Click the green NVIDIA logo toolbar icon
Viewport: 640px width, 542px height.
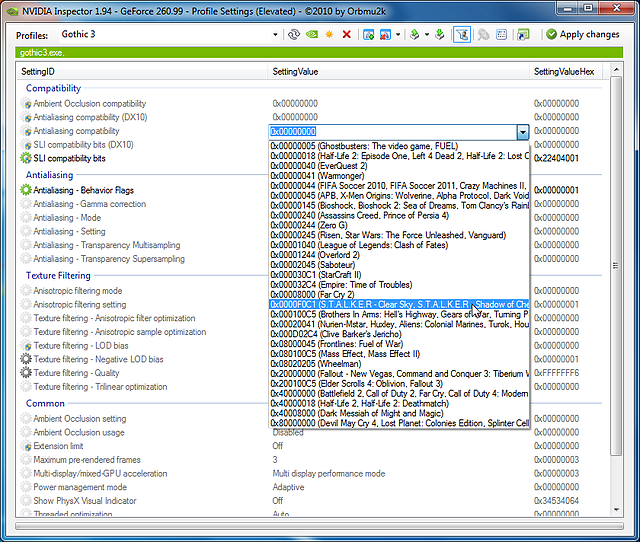(x=313, y=34)
